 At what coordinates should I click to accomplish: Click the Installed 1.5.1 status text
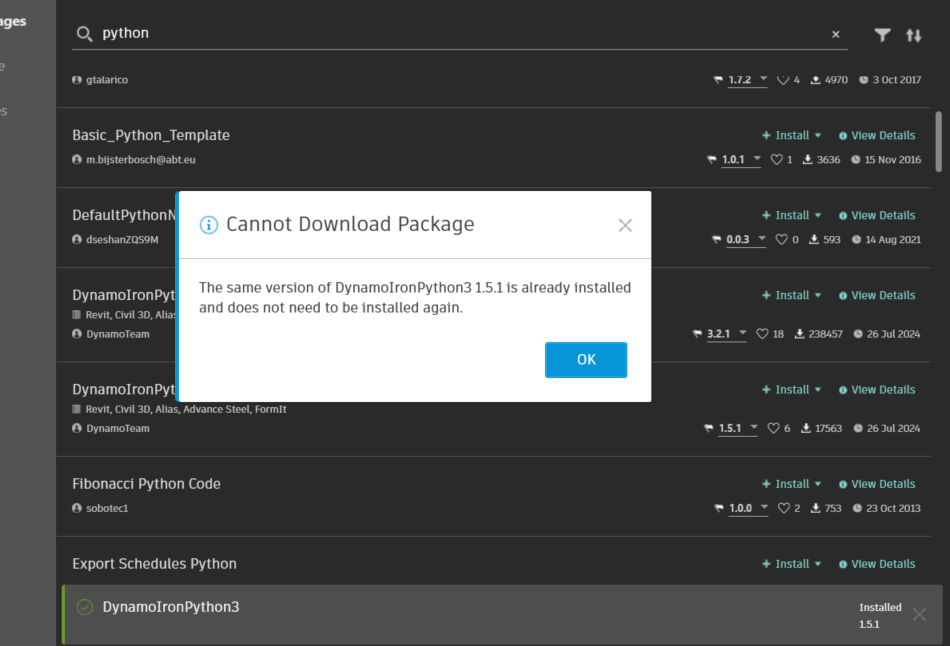click(880, 616)
